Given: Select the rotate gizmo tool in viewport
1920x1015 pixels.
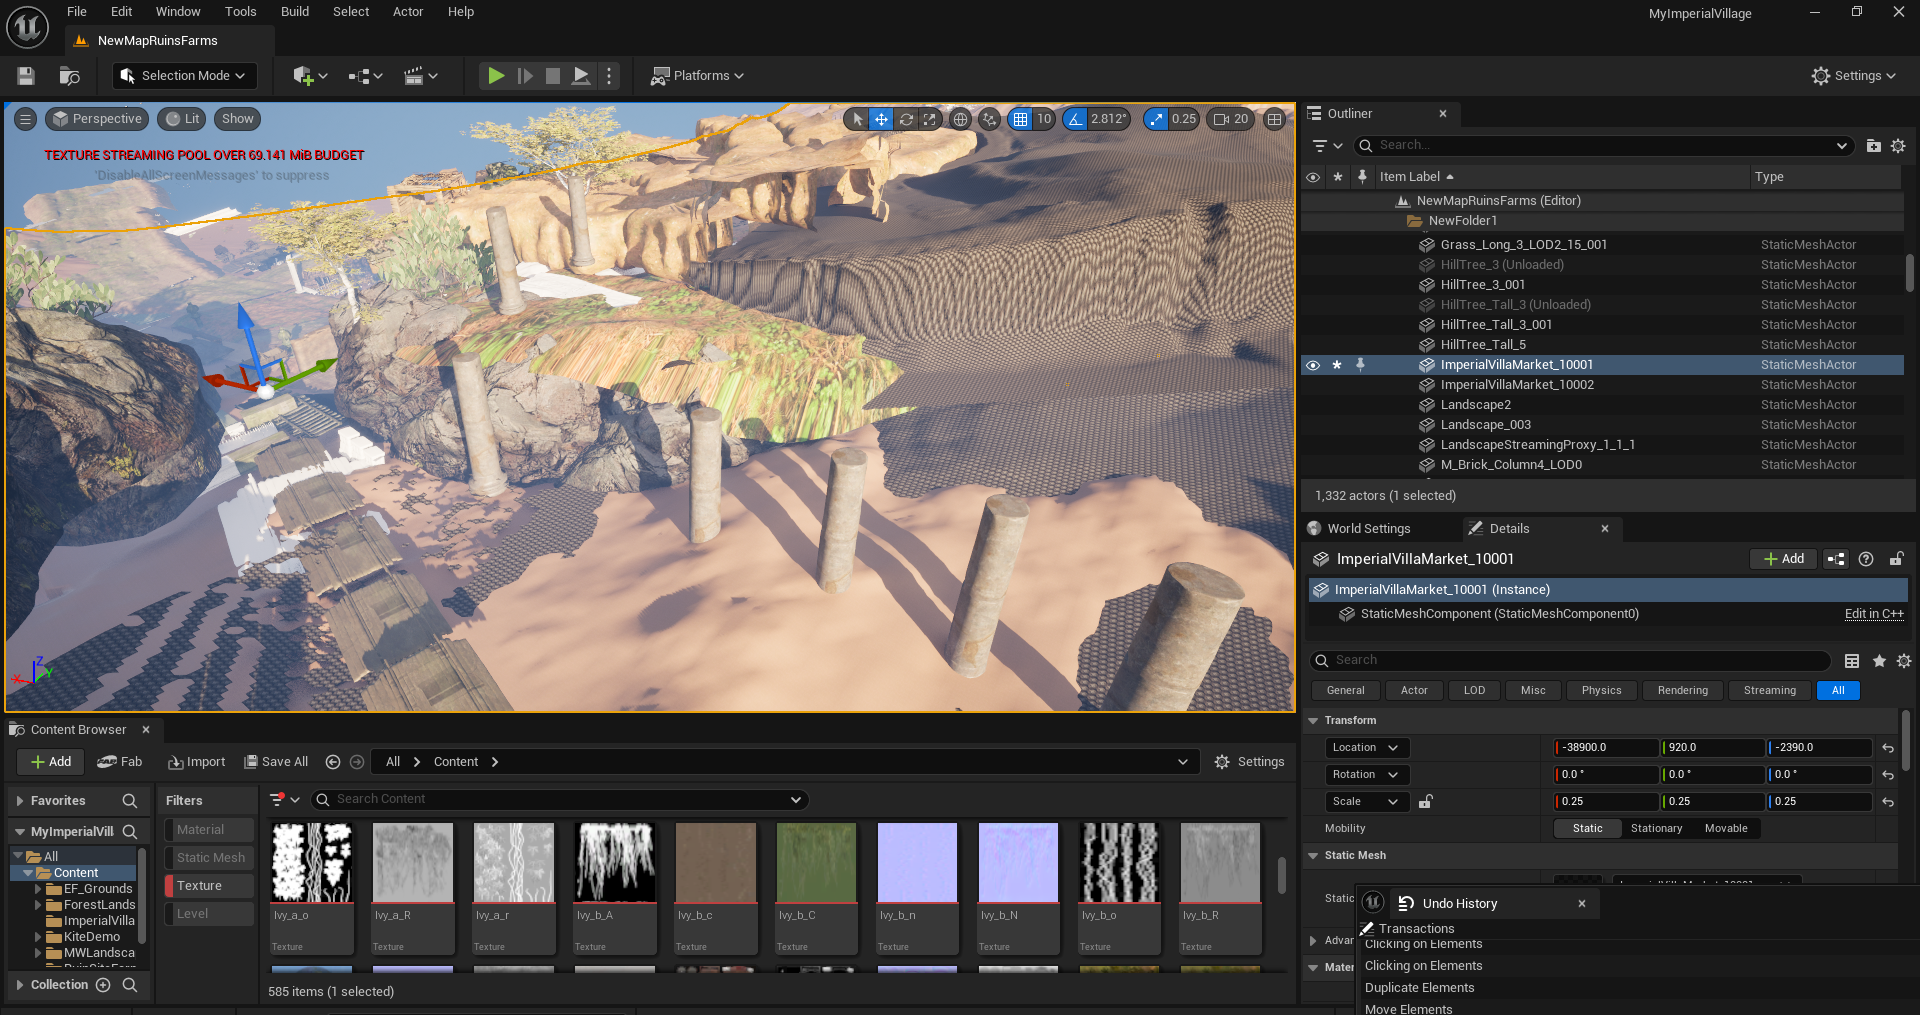Looking at the screenshot, I should [x=906, y=119].
